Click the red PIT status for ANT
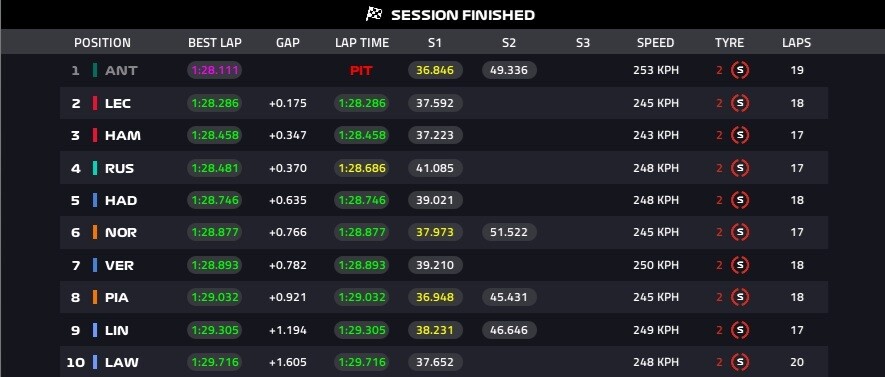 (x=361, y=71)
